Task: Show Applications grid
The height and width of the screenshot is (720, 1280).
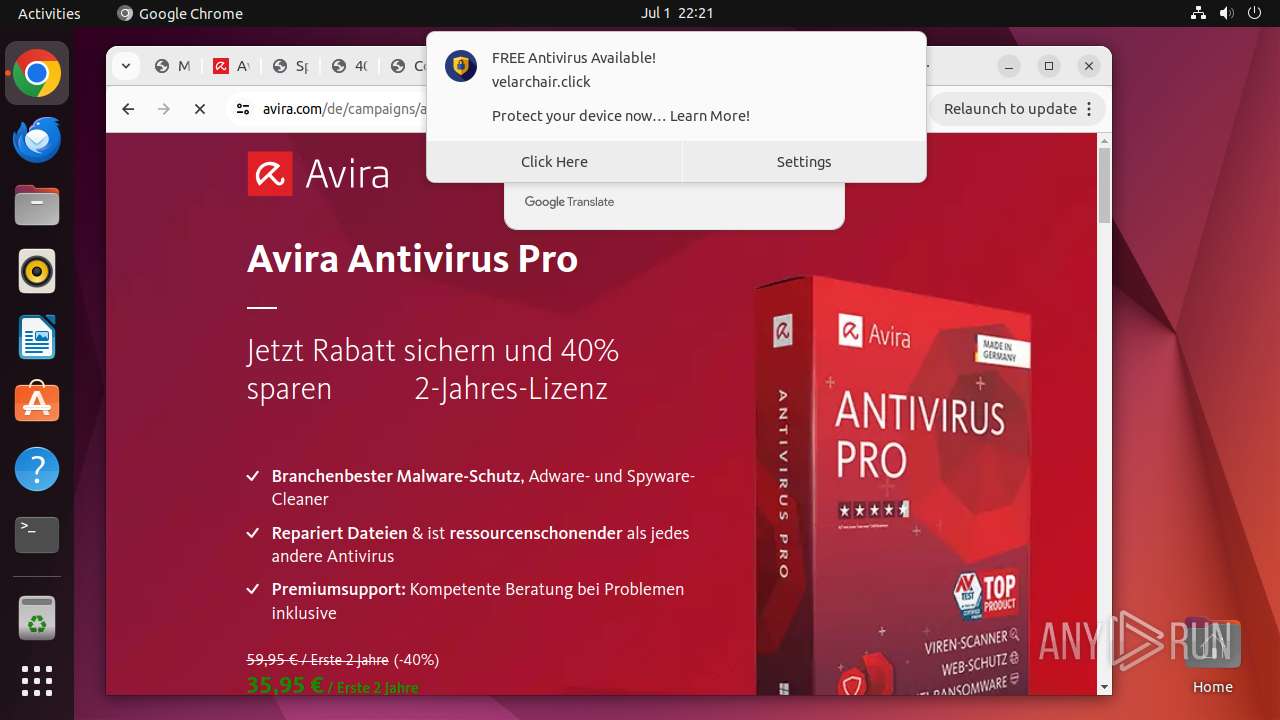Action: [x=37, y=681]
